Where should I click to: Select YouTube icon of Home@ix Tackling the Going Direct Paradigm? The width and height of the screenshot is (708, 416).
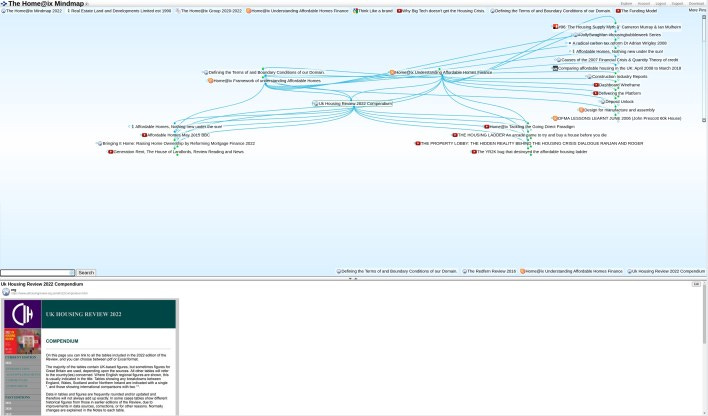point(486,127)
